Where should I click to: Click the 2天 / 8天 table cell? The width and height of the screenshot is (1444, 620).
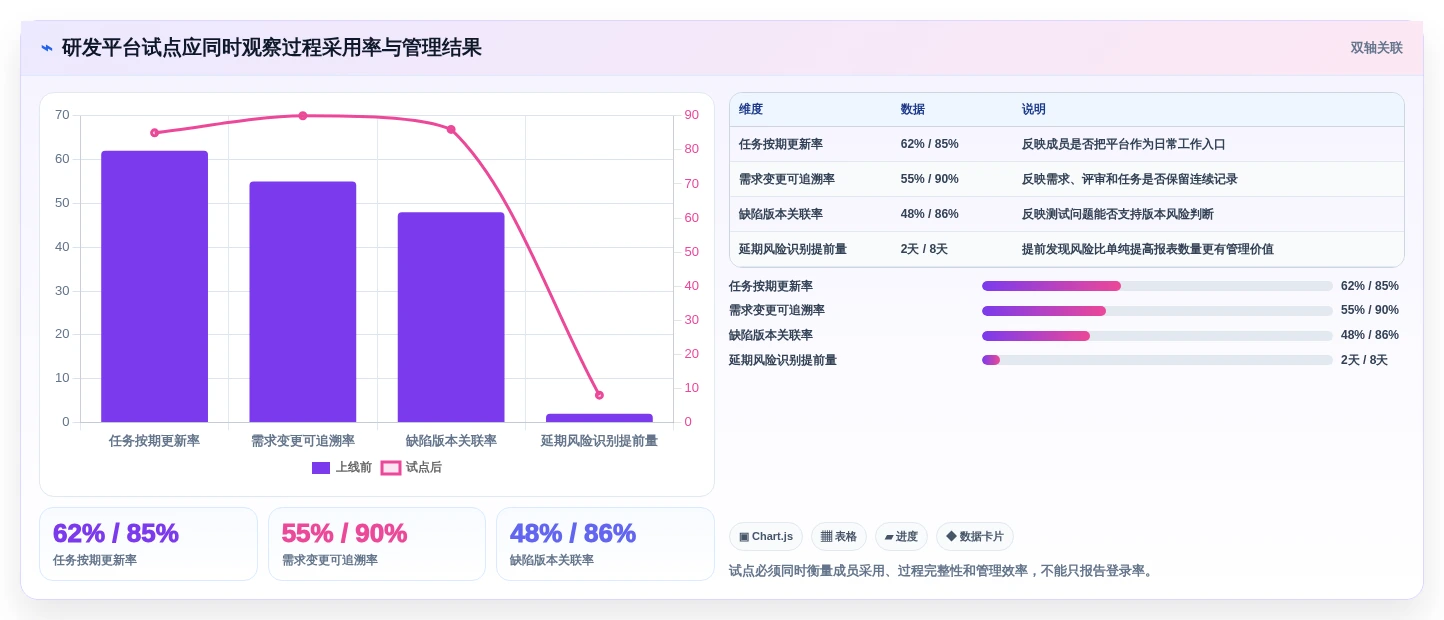tap(951, 249)
